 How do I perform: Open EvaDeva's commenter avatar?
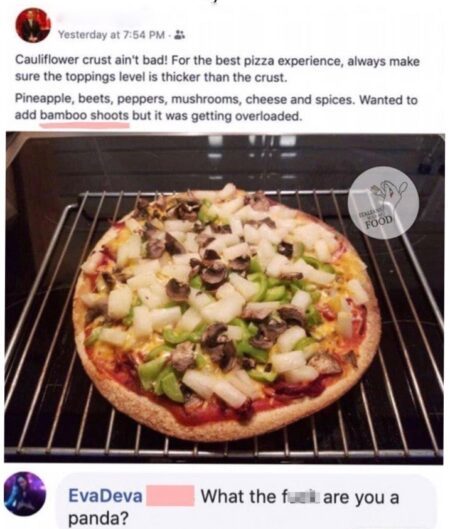coord(24,494)
